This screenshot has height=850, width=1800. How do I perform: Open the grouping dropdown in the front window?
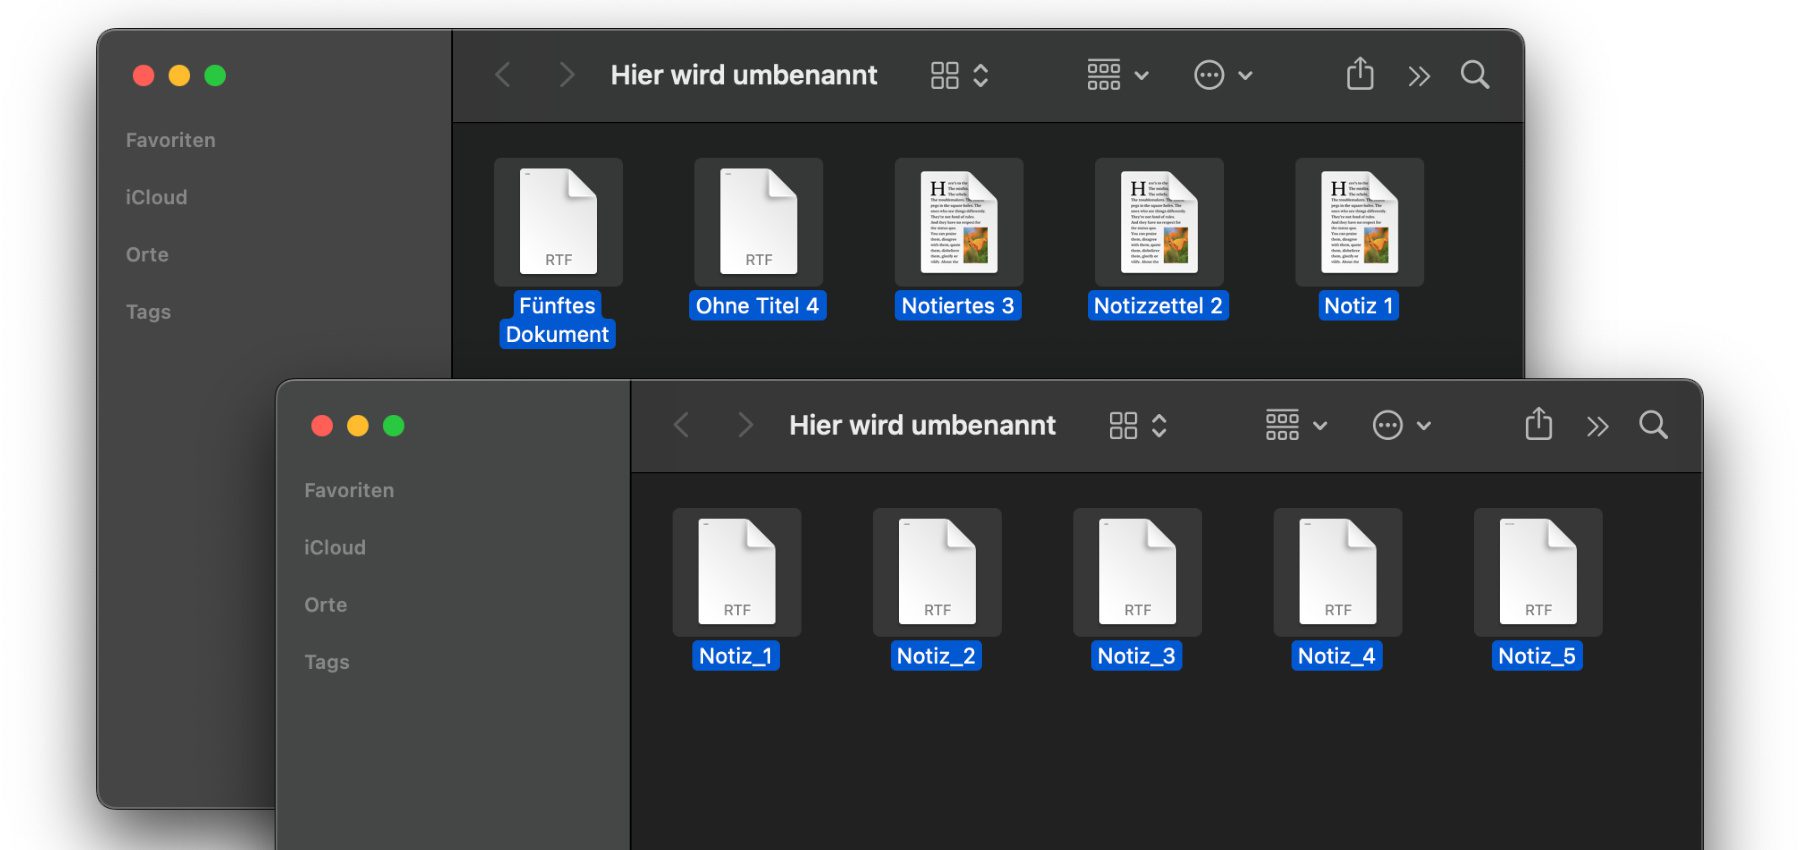tap(1296, 426)
